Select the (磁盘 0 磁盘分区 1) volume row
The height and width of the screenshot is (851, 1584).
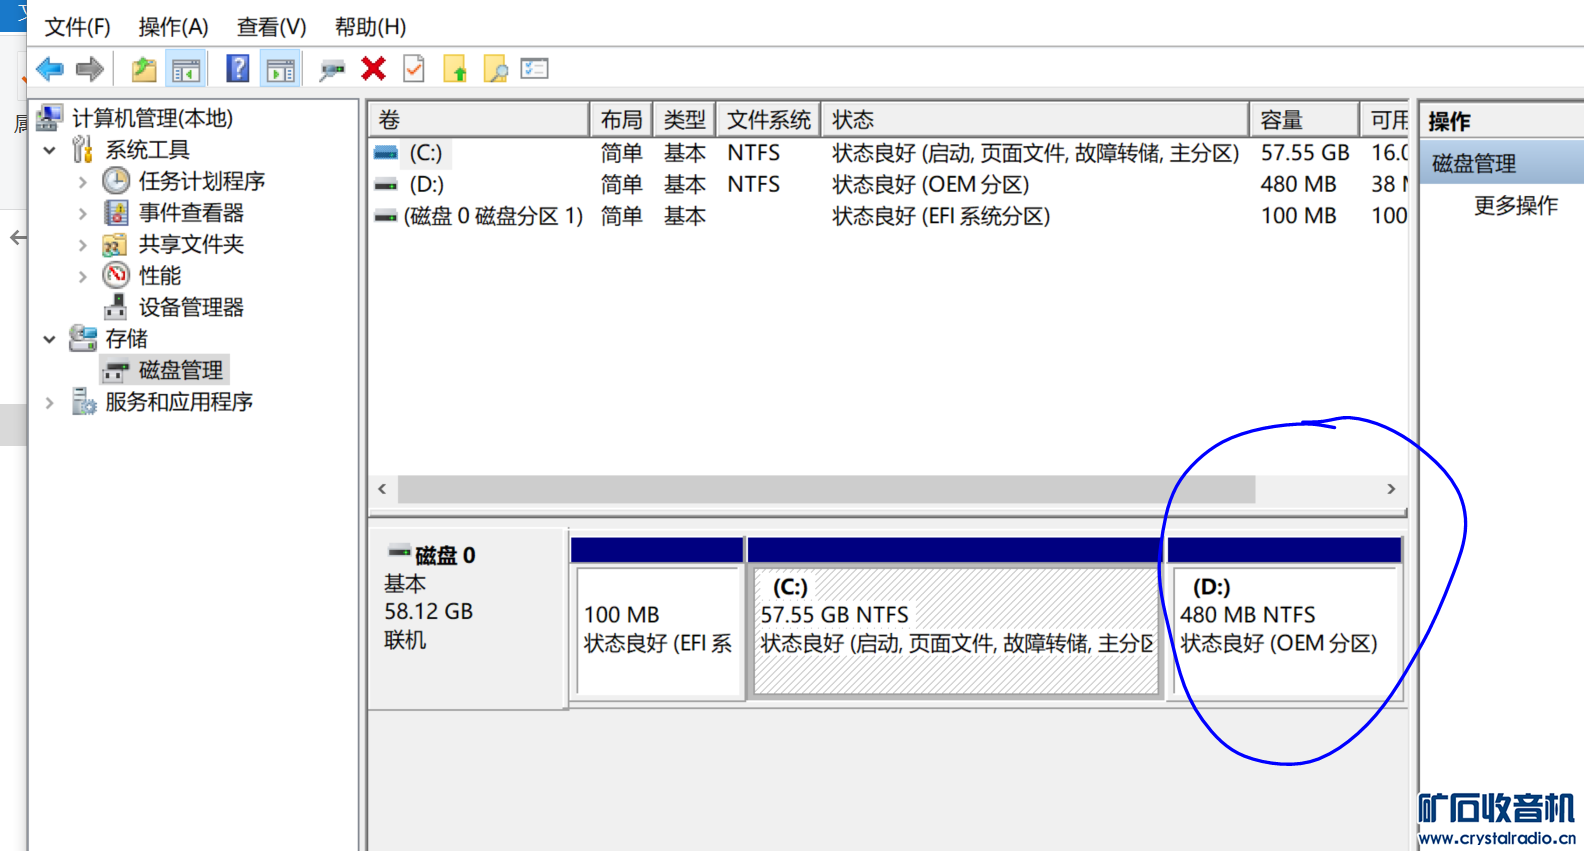coord(493,216)
